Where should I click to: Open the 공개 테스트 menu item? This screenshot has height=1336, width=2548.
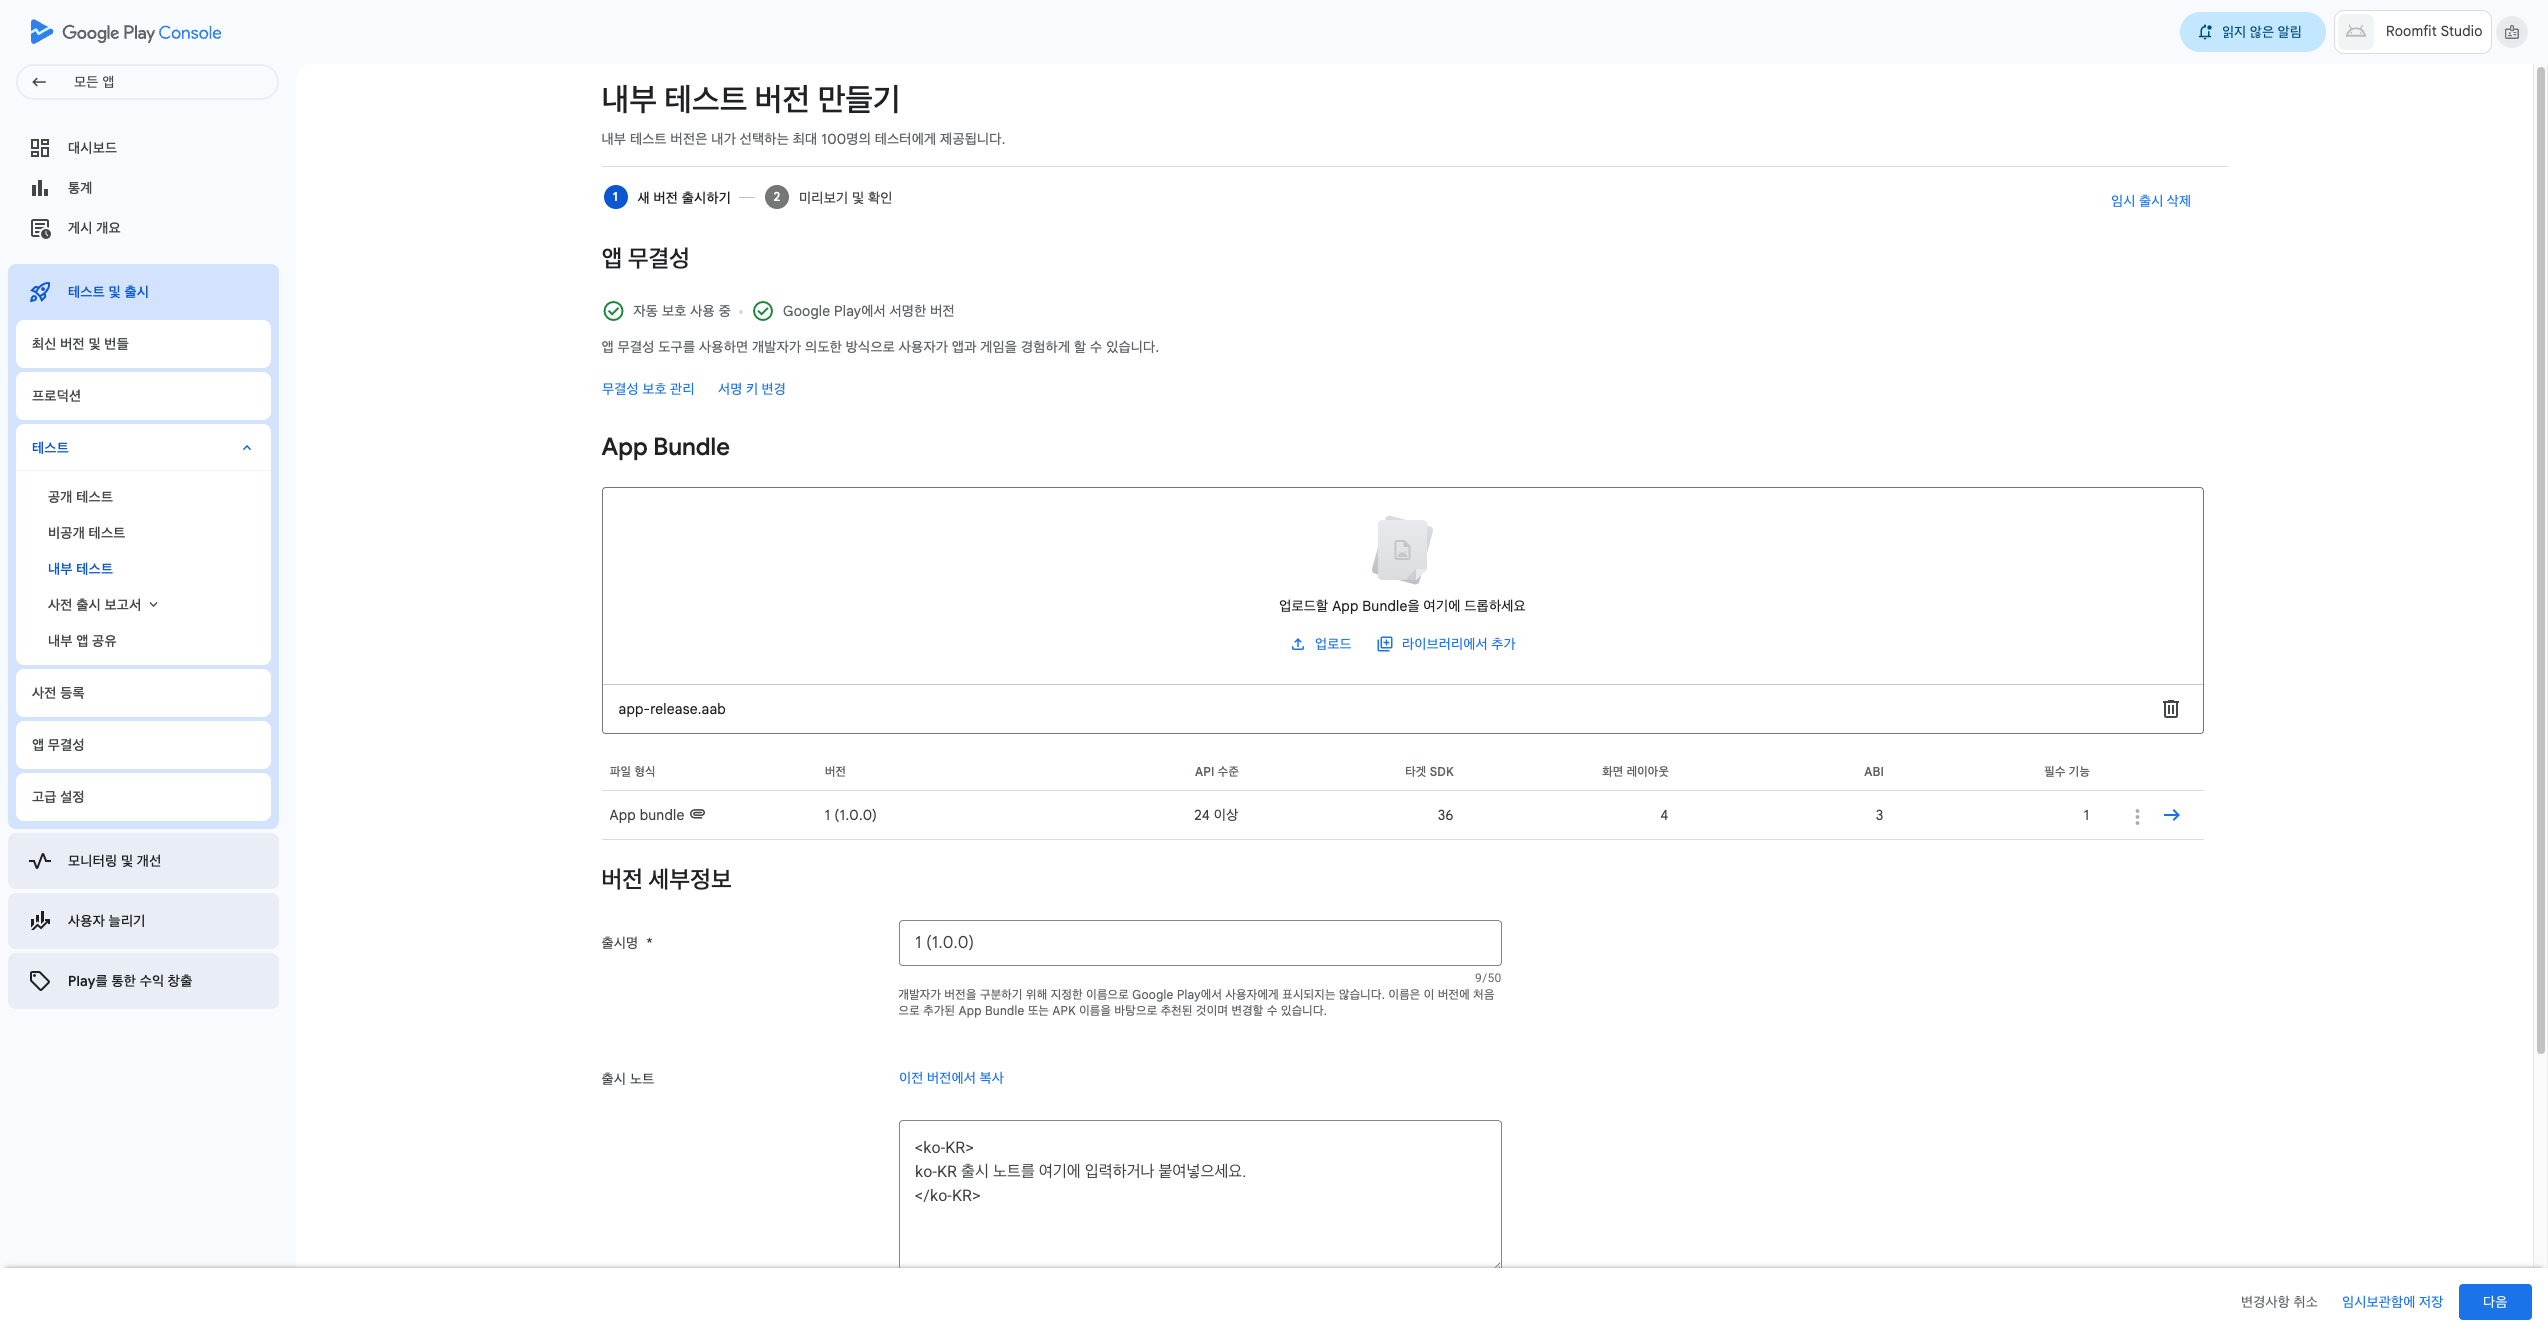(x=80, y=497)
